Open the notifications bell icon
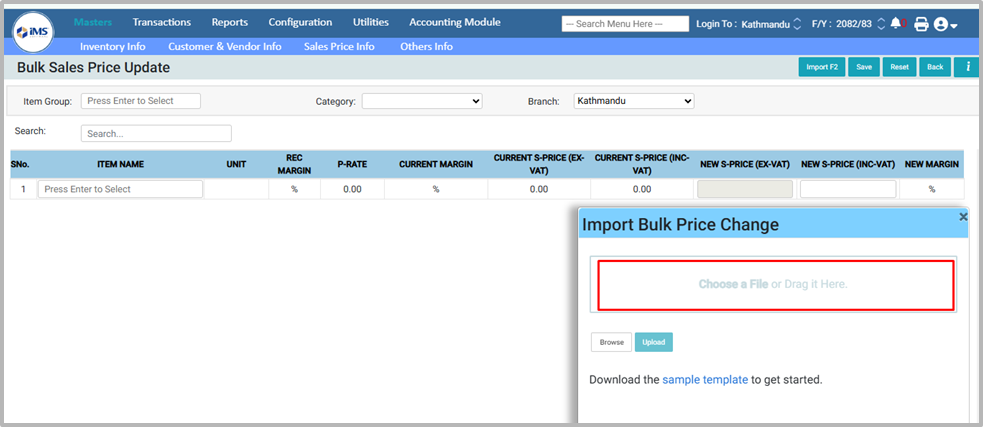The width and height of the screenshot is (983, 427). click(x=896, y=23)
